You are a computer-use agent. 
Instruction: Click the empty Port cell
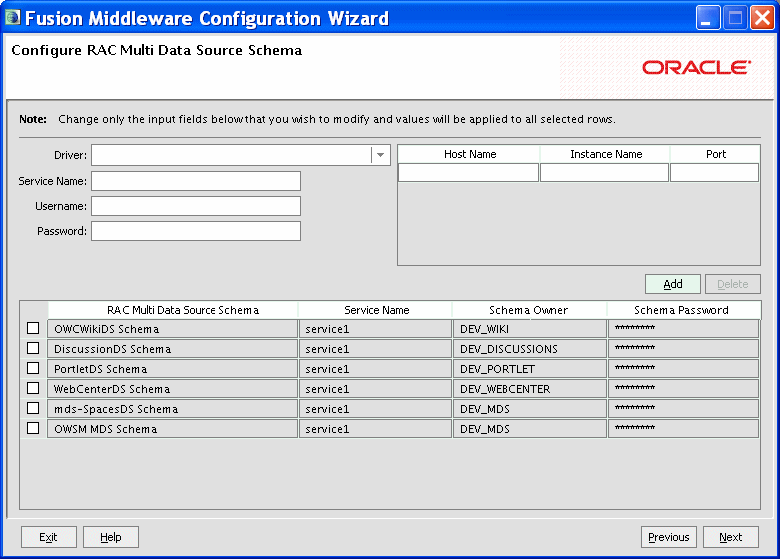pyautogui.click(x=714, y=173)
